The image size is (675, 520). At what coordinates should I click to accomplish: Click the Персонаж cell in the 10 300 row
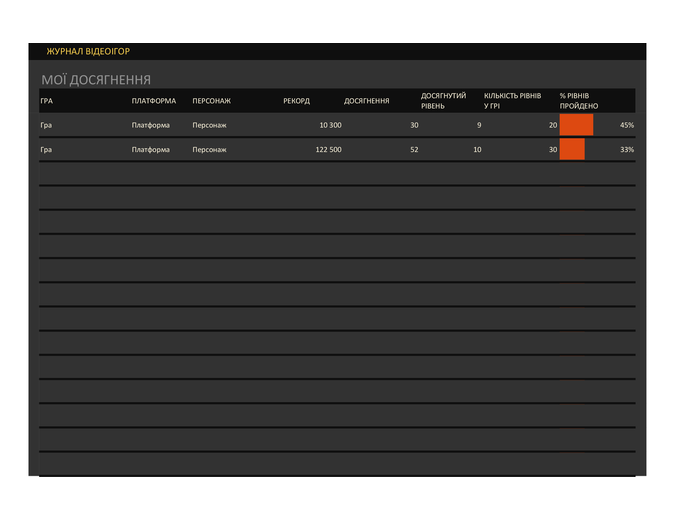pyautogui.click(x=209, y=125)
